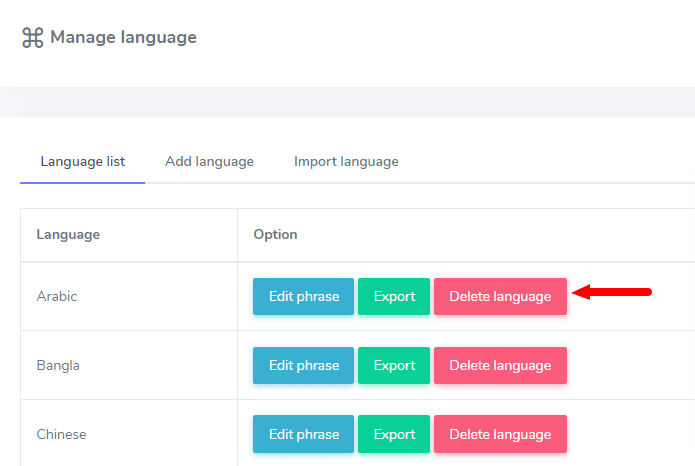This screenshot has width=695, height=466.
Task: Delete the Bangla language
Action: coord(500,365)
